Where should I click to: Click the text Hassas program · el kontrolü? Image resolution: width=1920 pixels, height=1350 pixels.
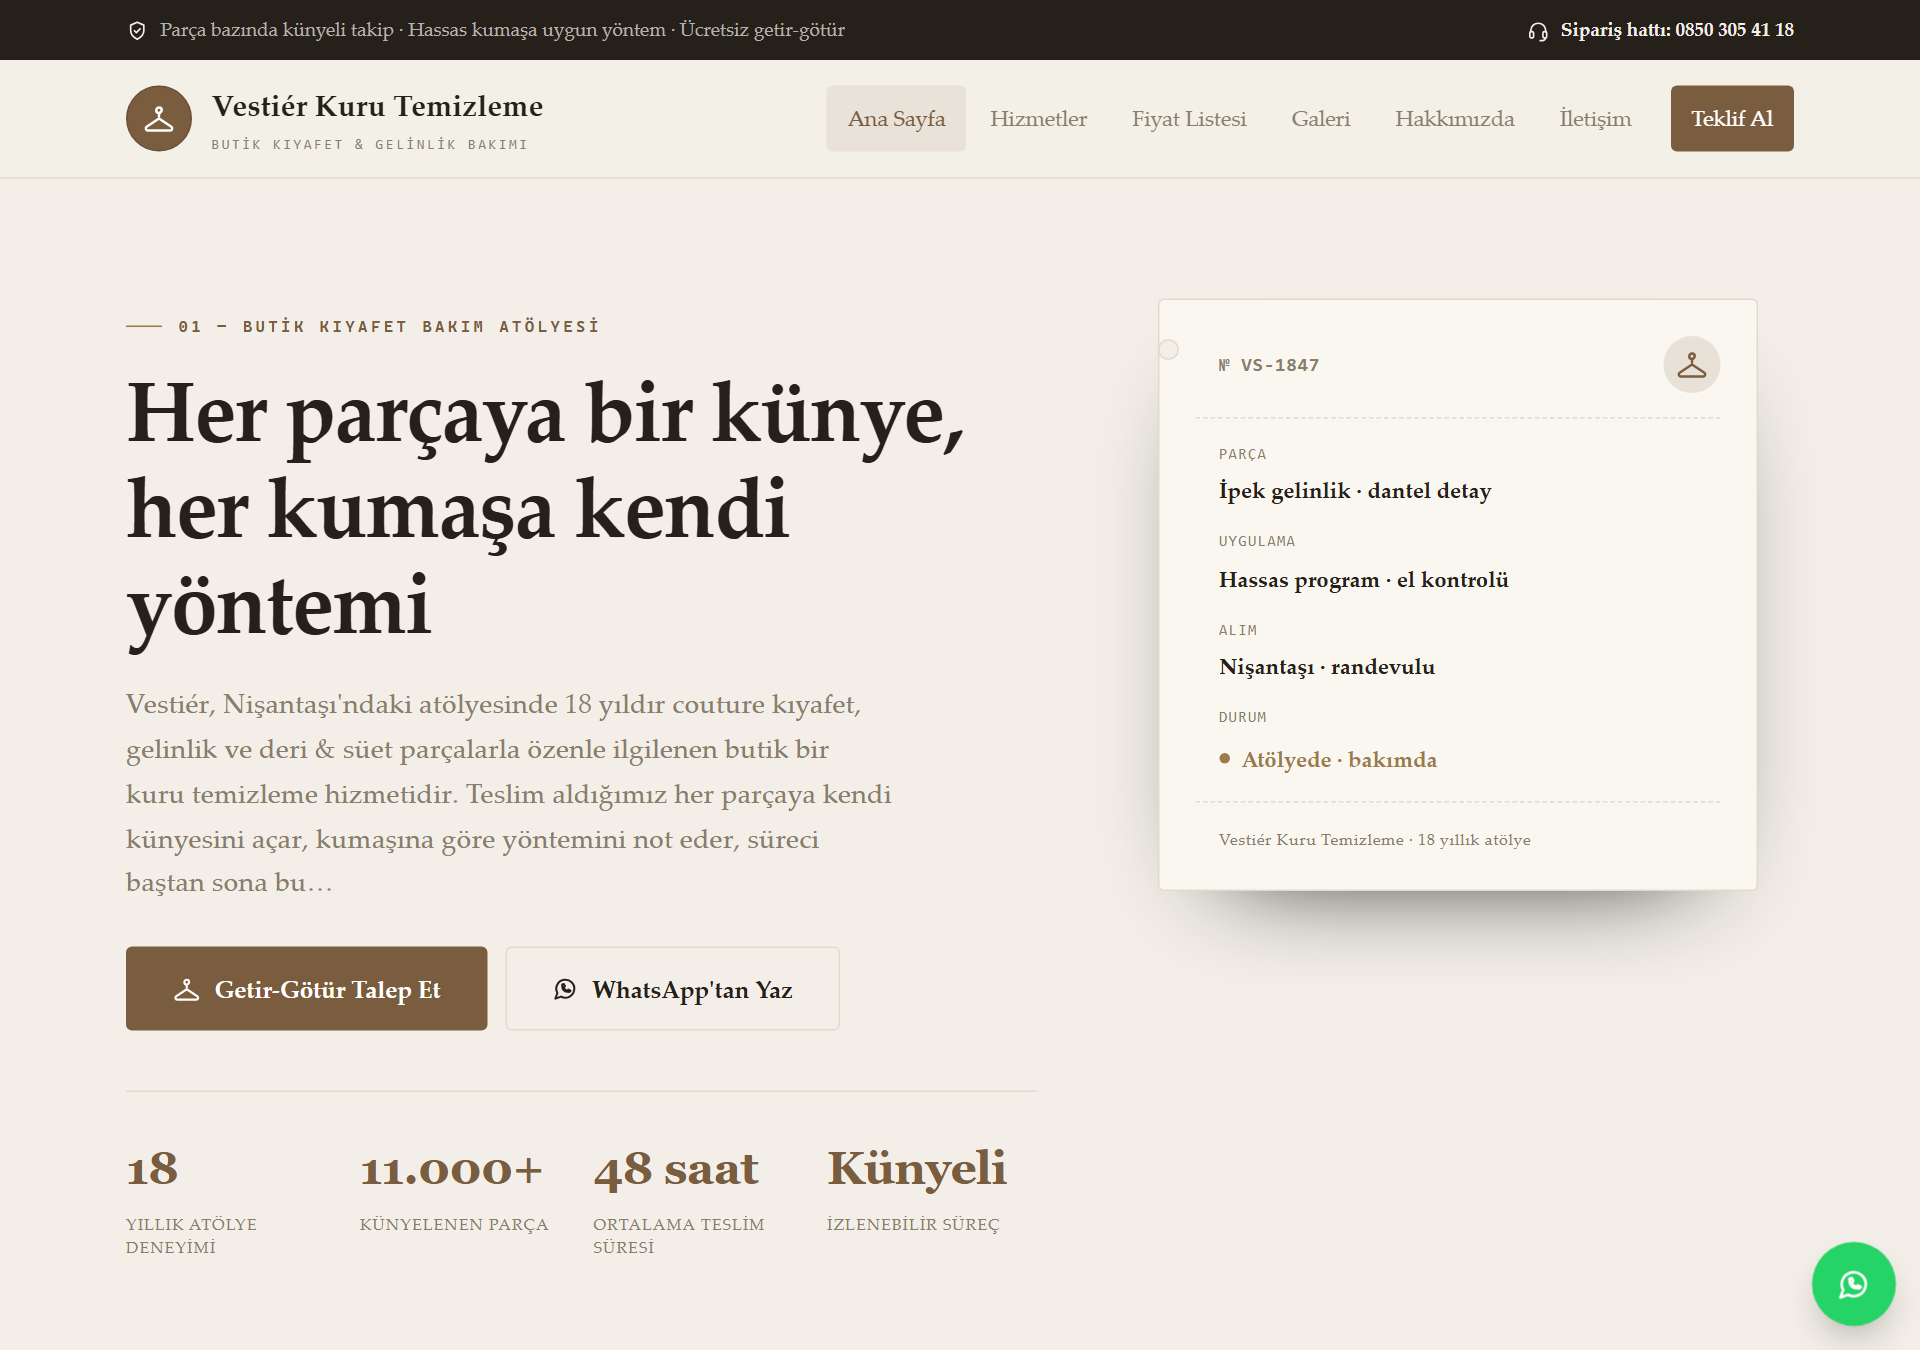tap(1364, 580)
